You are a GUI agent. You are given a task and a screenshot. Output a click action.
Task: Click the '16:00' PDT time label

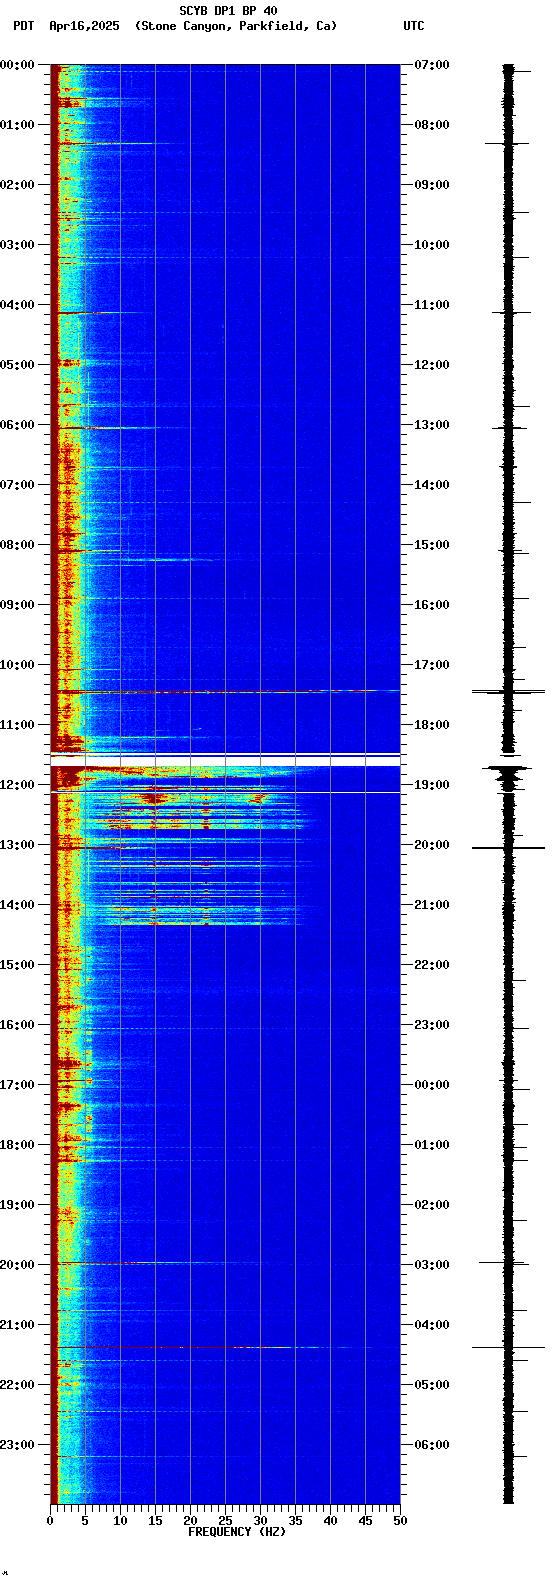17,1025
